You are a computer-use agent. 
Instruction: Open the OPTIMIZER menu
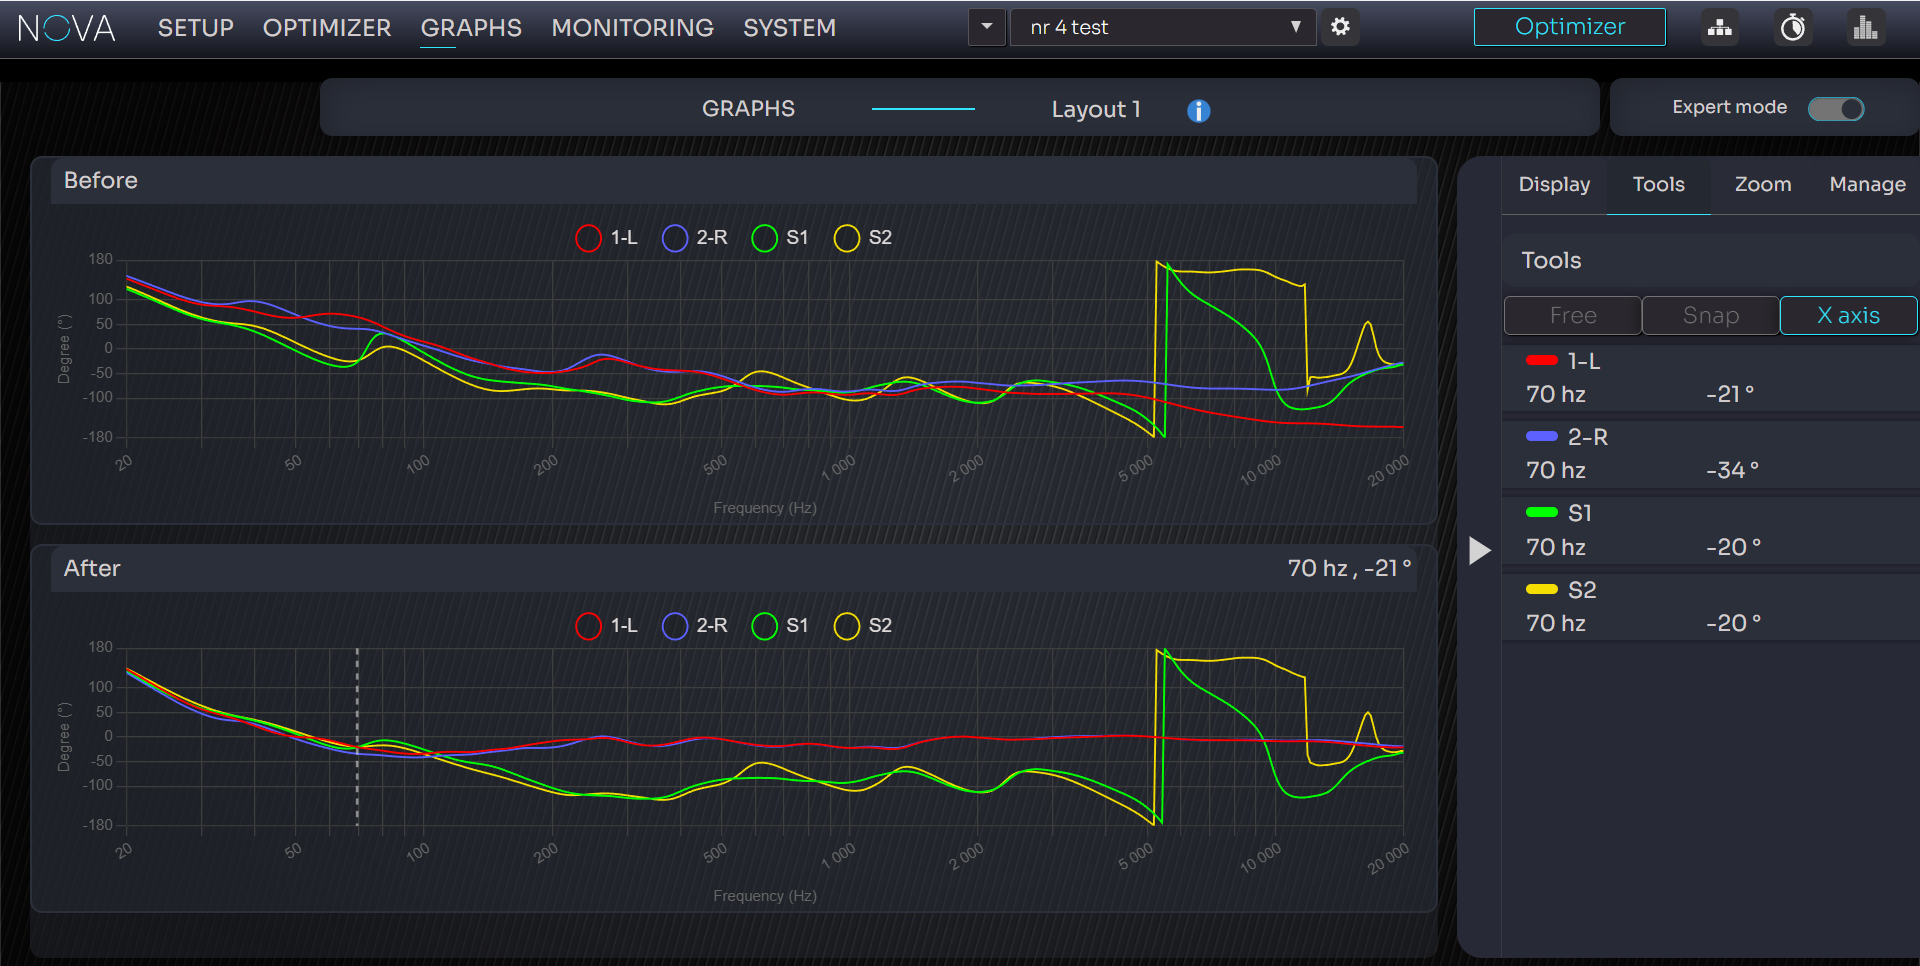pos(327,28)
